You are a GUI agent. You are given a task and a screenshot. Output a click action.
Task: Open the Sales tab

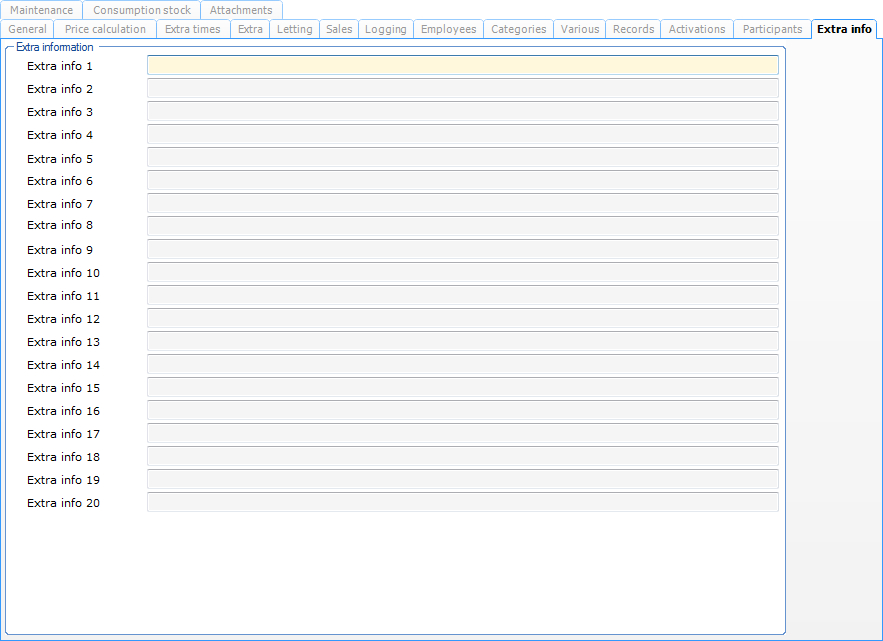click(339, 29)
